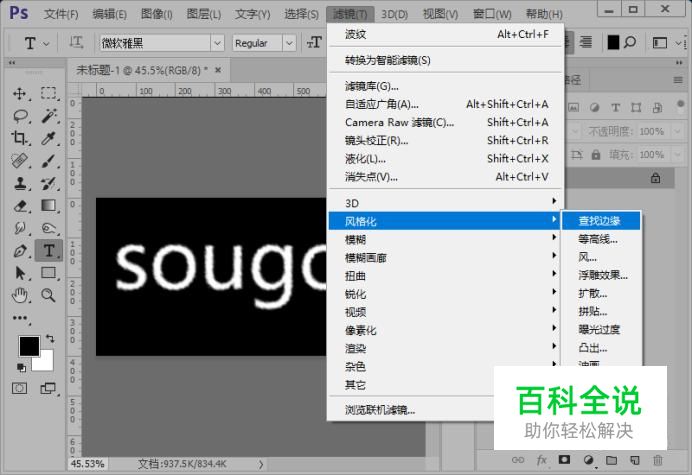This screenshot has width=692, height=475.
Task: Select the Rectangular Marquee tool
Action: click(x=49, y=93)
